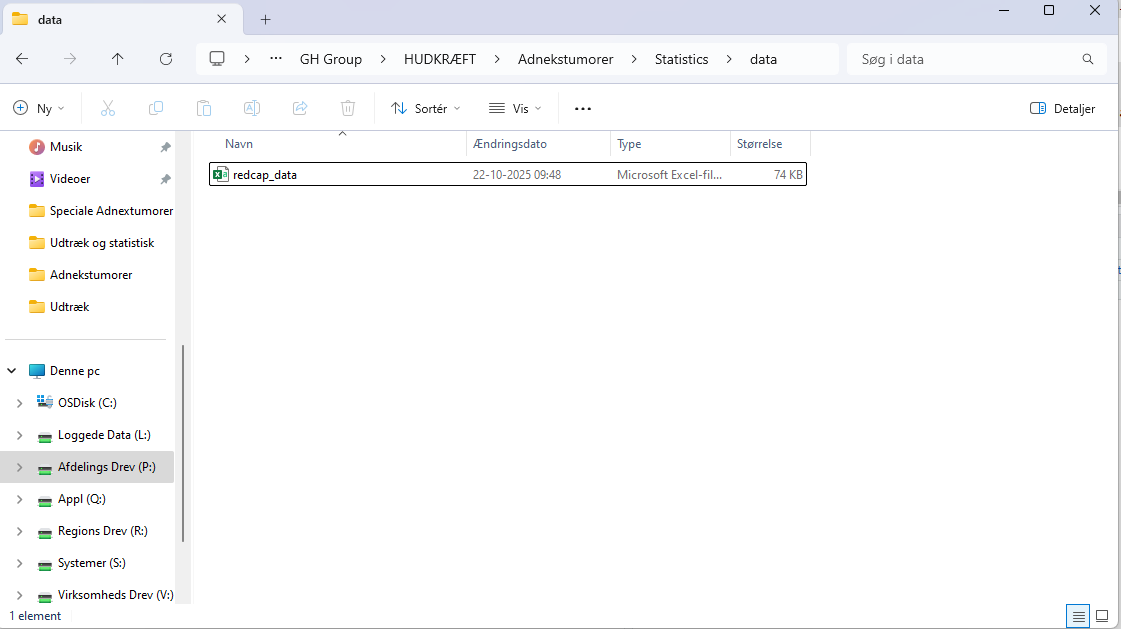Open the three-dot more options menu
Viewport: 1121px width, 629px height.
tap(583, 108)
